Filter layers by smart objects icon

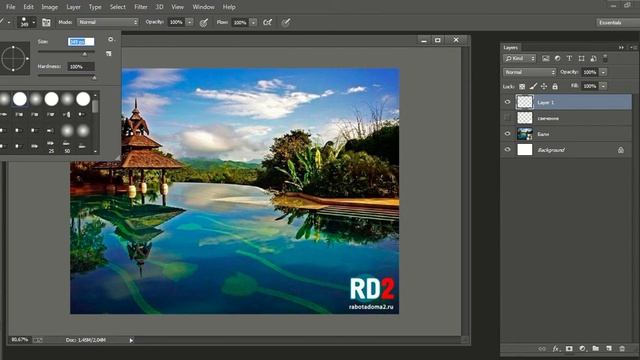coord(593,58)
